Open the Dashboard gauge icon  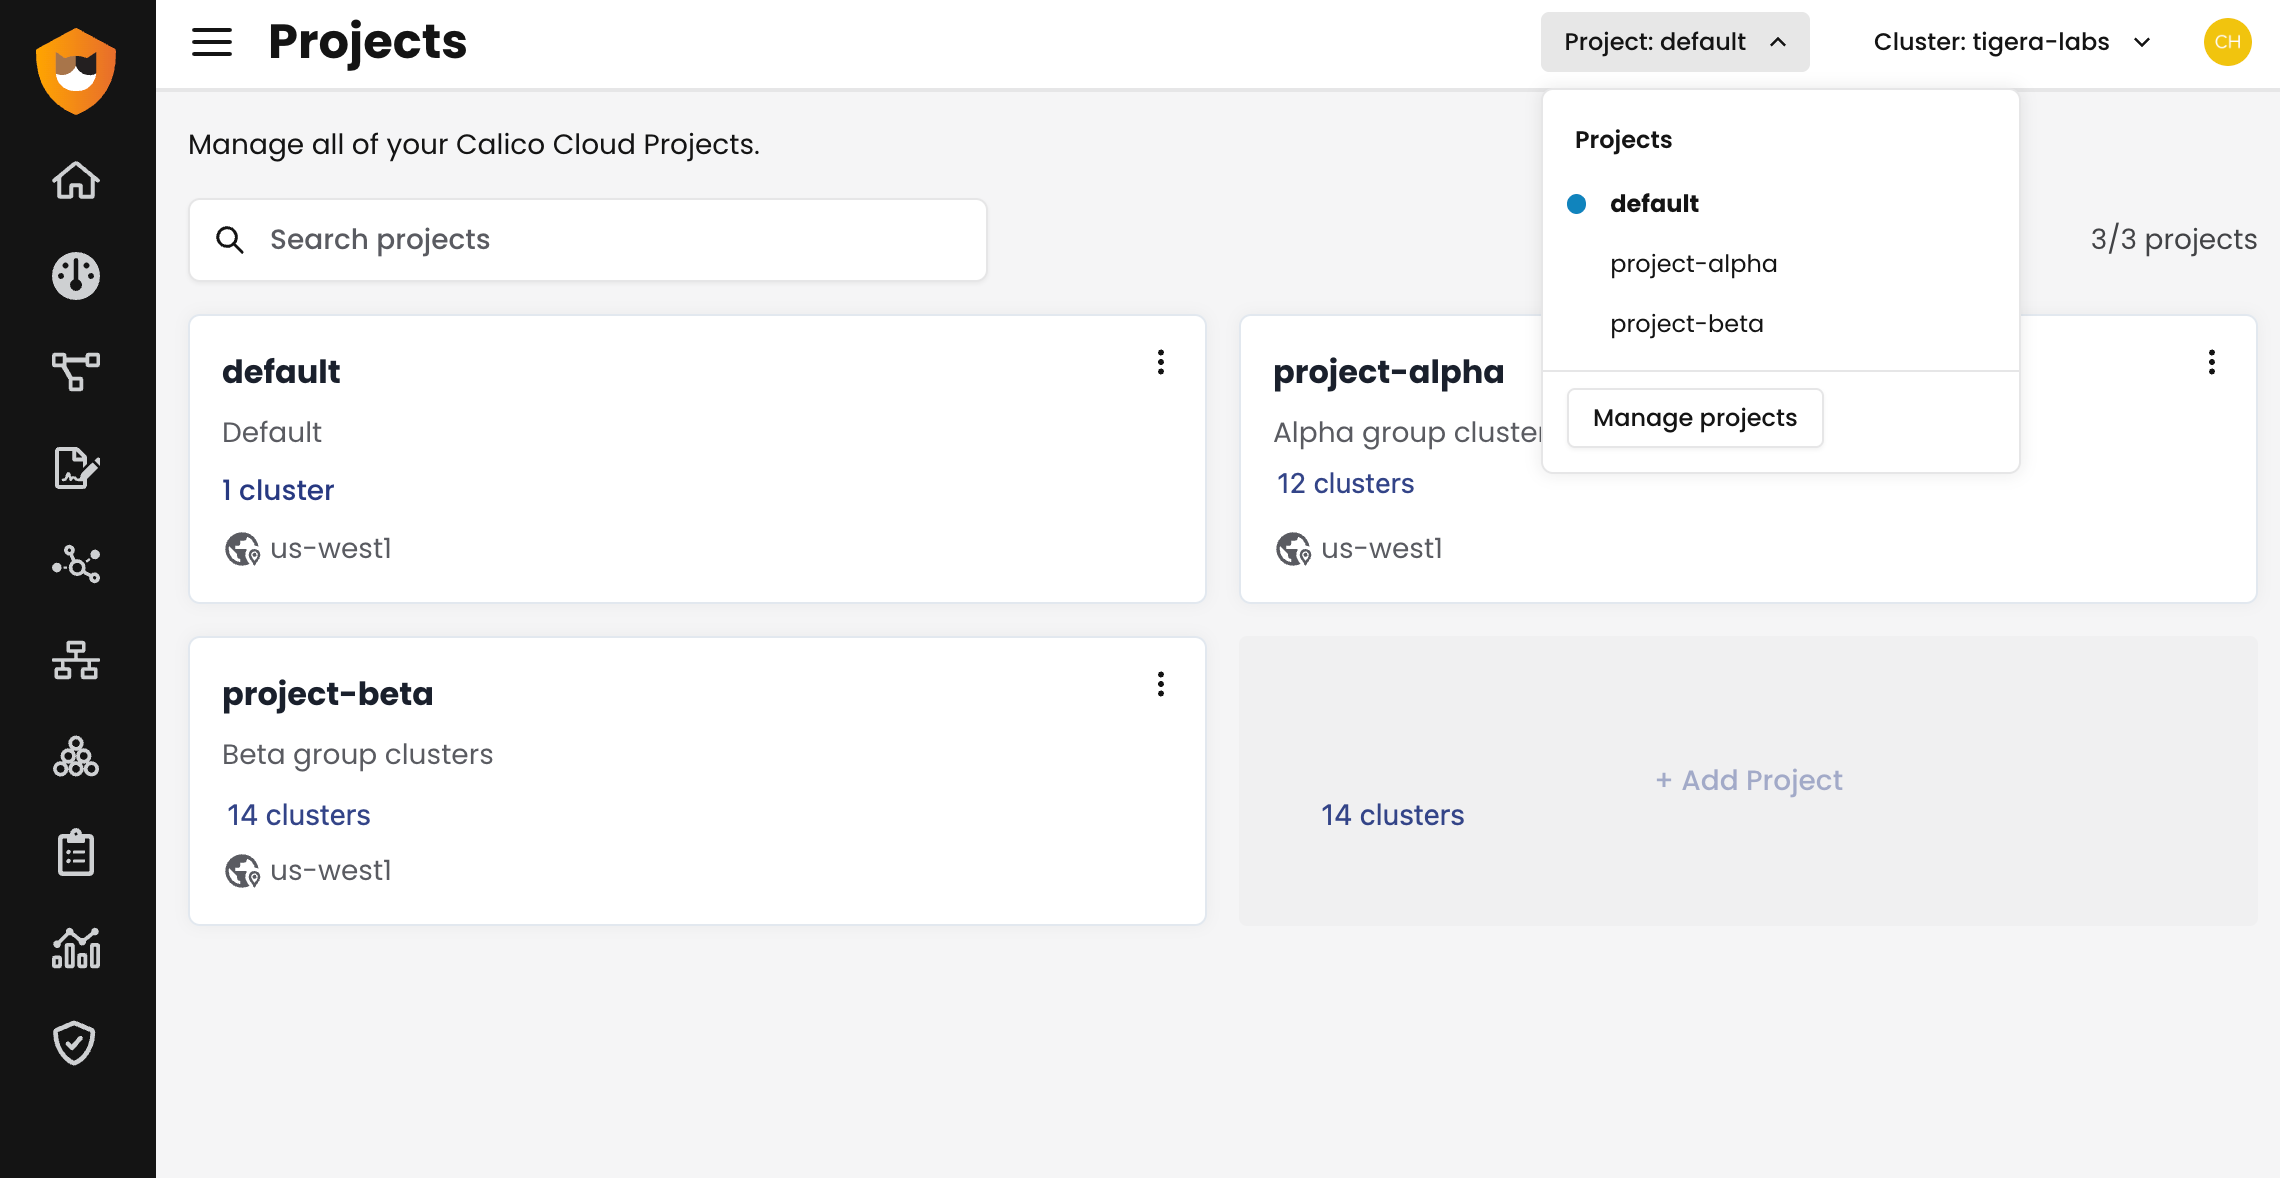point(76,276)
